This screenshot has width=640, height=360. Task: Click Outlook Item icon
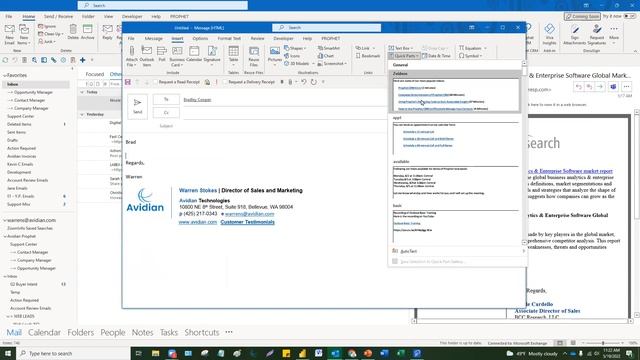coord(147,56)
